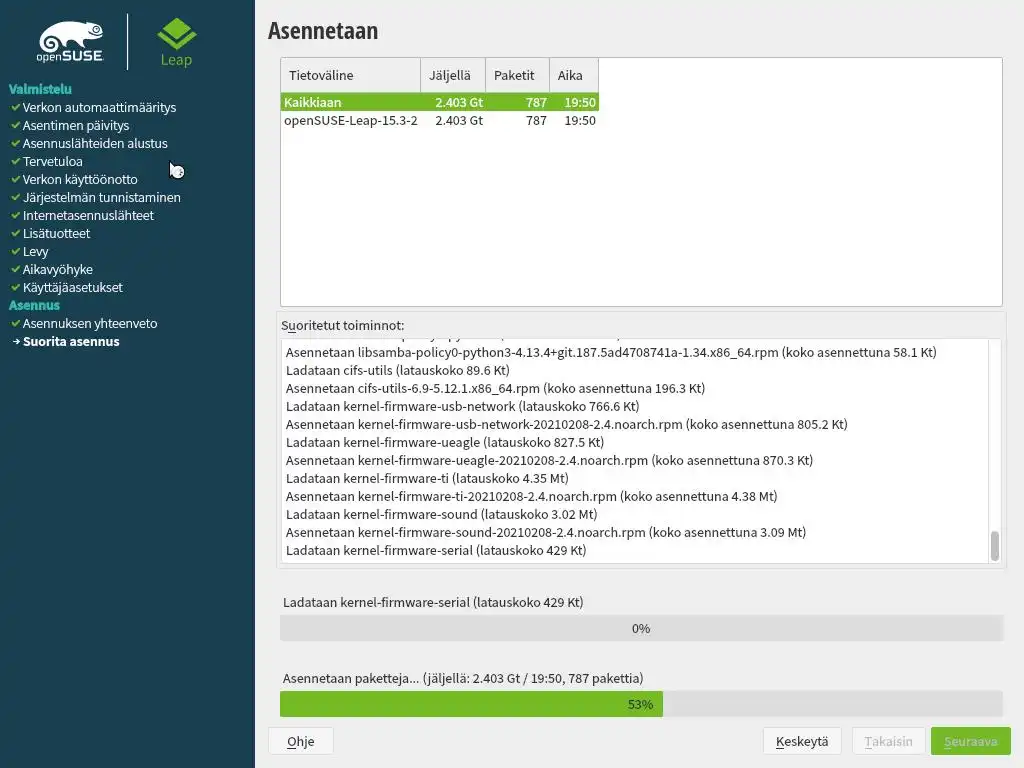This screenshot has width=1024, height=768.
Task: Select Käyttäjäasetukset step
Action: (x=72, y=287)
